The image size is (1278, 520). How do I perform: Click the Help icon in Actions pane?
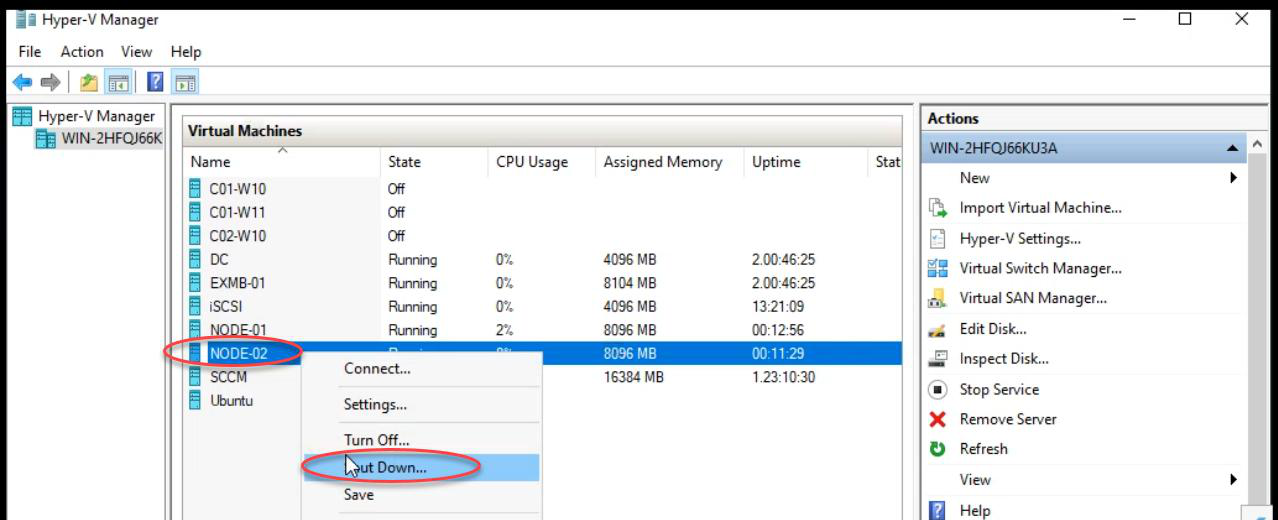(937, 510)
